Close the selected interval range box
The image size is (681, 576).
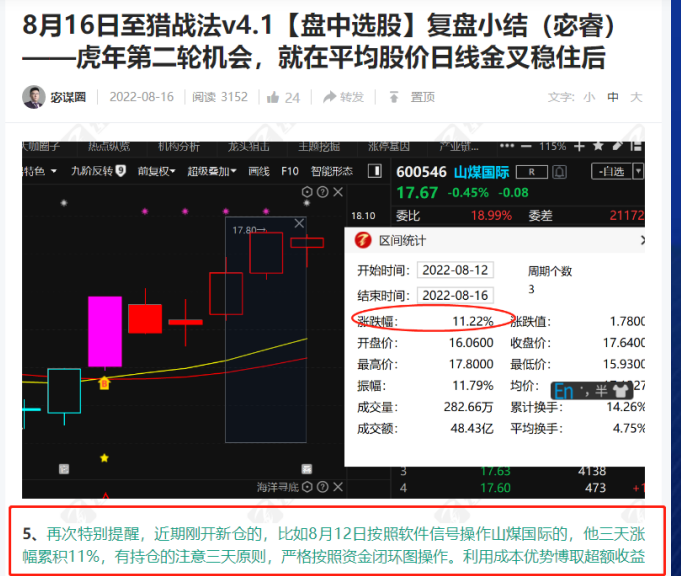pos(299,223)
